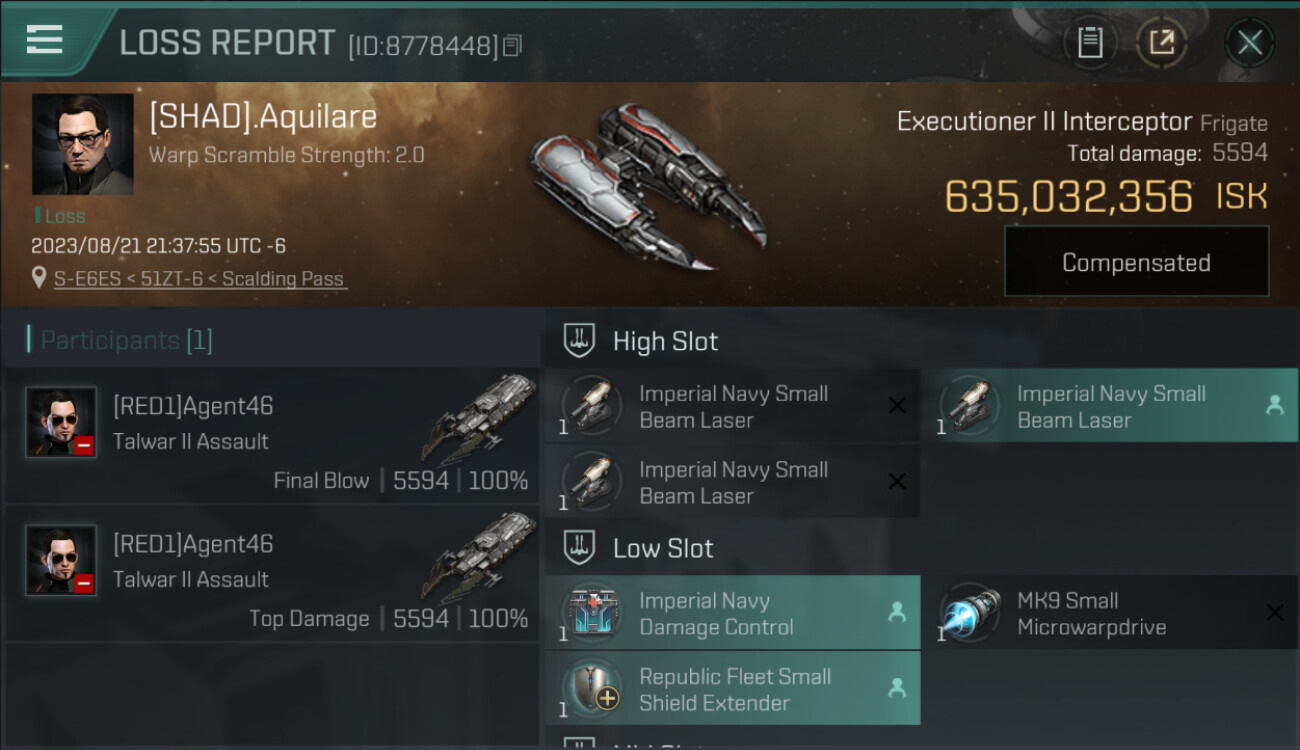Open the Final Blow Agent46 portrait
Image resolution: width=1300 pixels, height=750 pixels.
coord(61,422)
